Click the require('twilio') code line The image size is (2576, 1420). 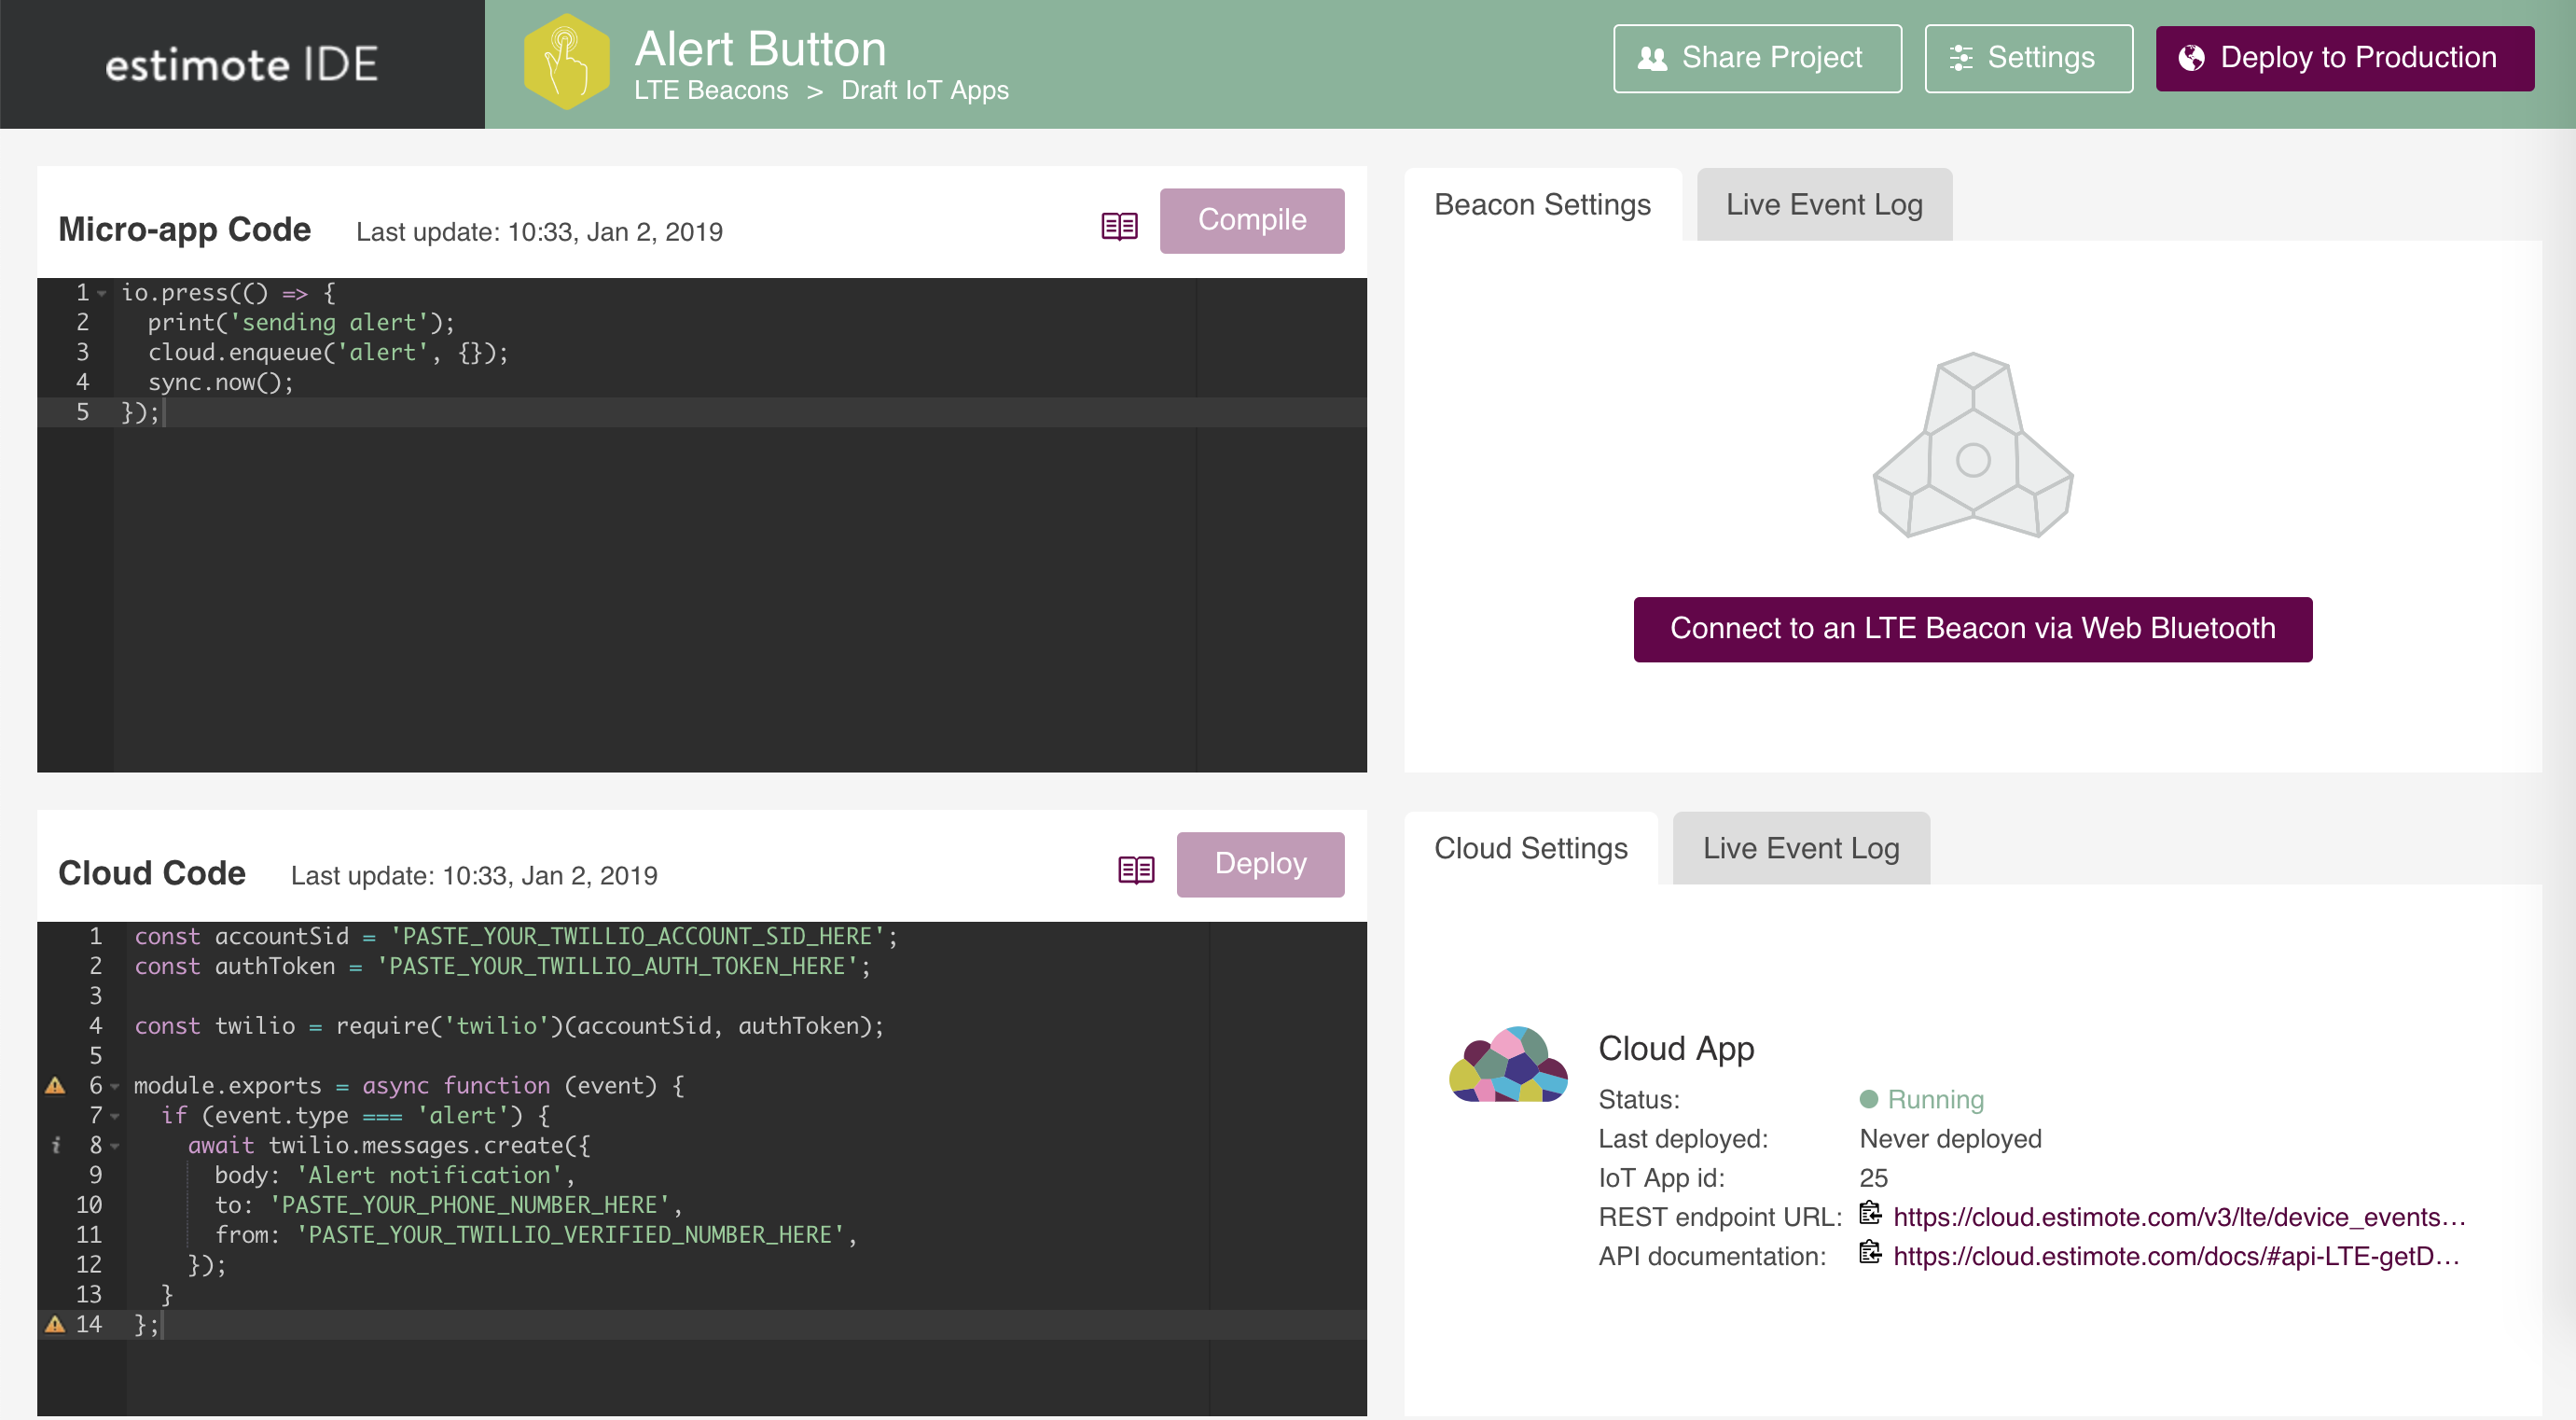[x=509, y=1026]
